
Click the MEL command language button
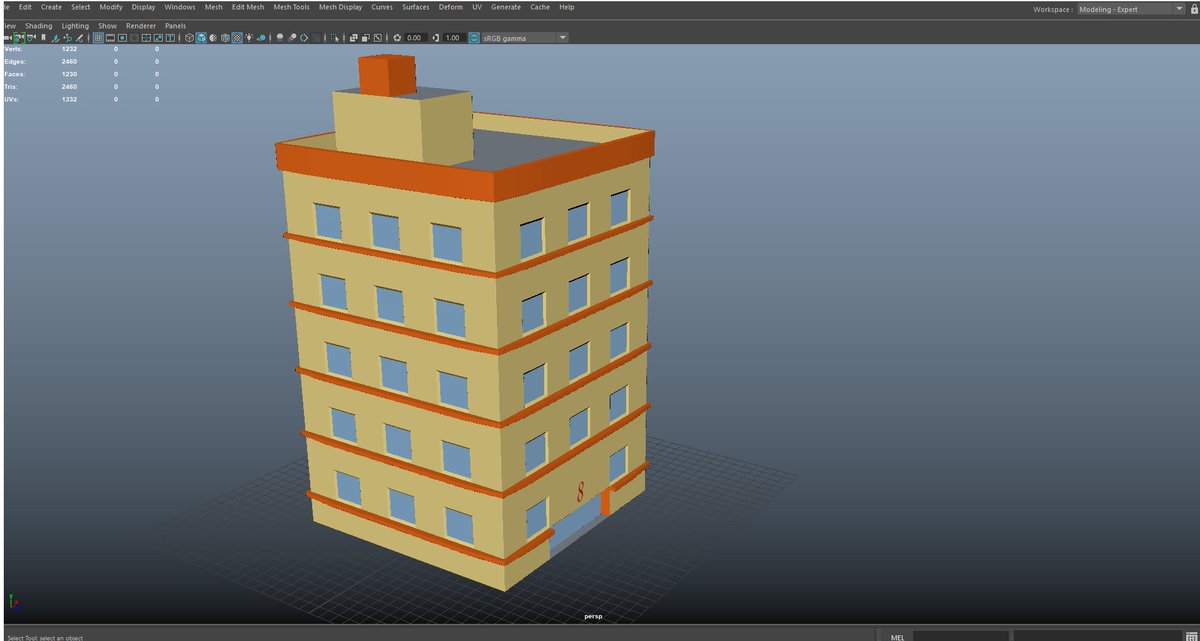point(897,636)
